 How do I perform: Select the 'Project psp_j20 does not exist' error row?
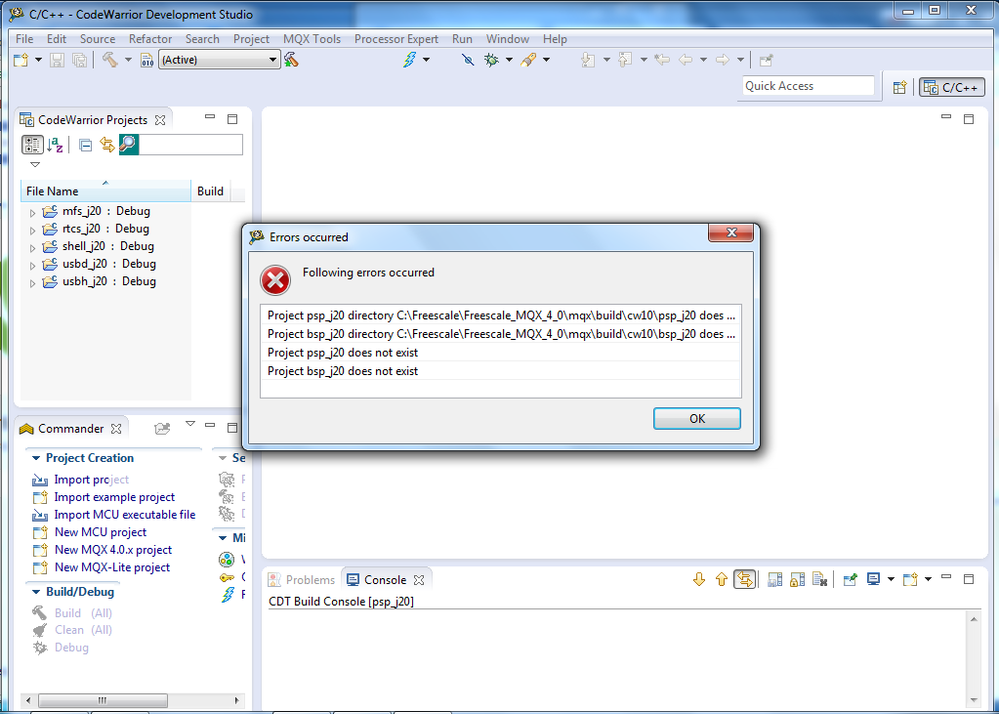501,352
